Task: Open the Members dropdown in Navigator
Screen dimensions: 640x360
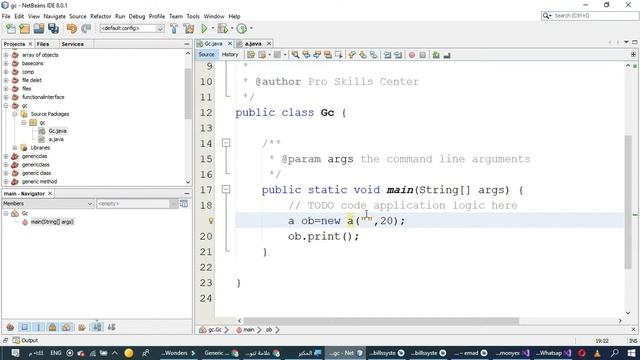Action: [x=48, y=203]
